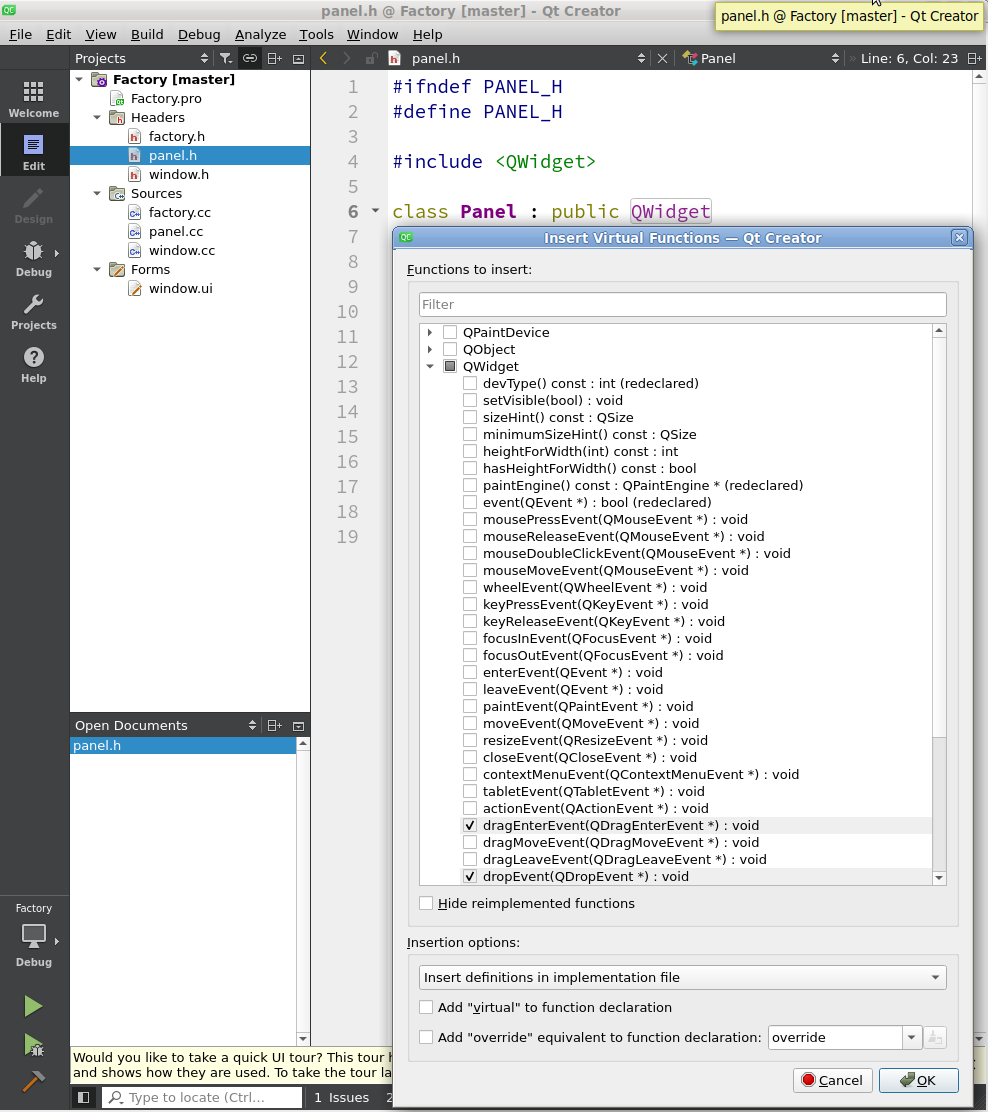988x1112 pixels.
Task: Expand the QObject tree node
Action: [430, 349]
